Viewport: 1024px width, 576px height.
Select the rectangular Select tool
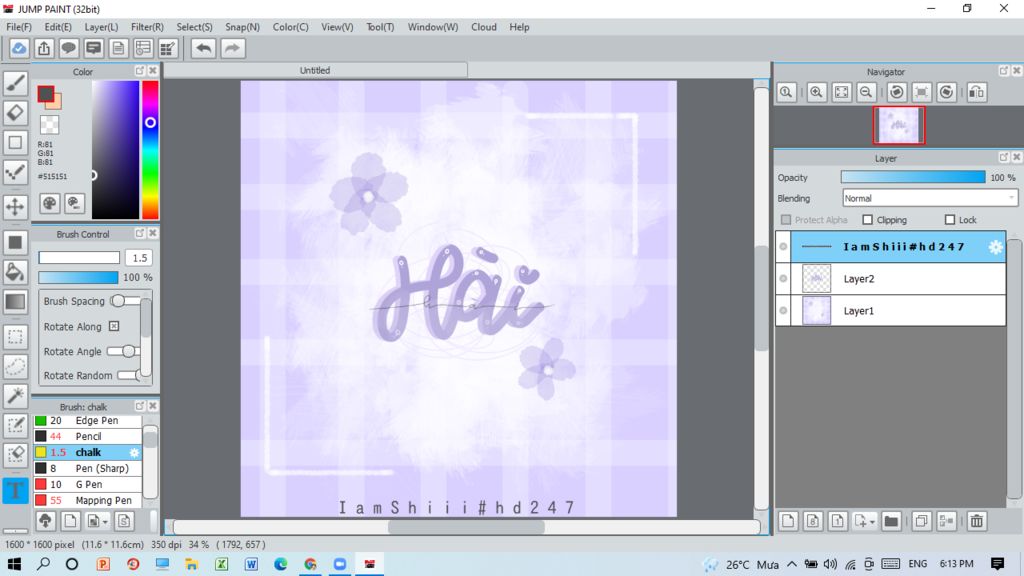(15, 337)
